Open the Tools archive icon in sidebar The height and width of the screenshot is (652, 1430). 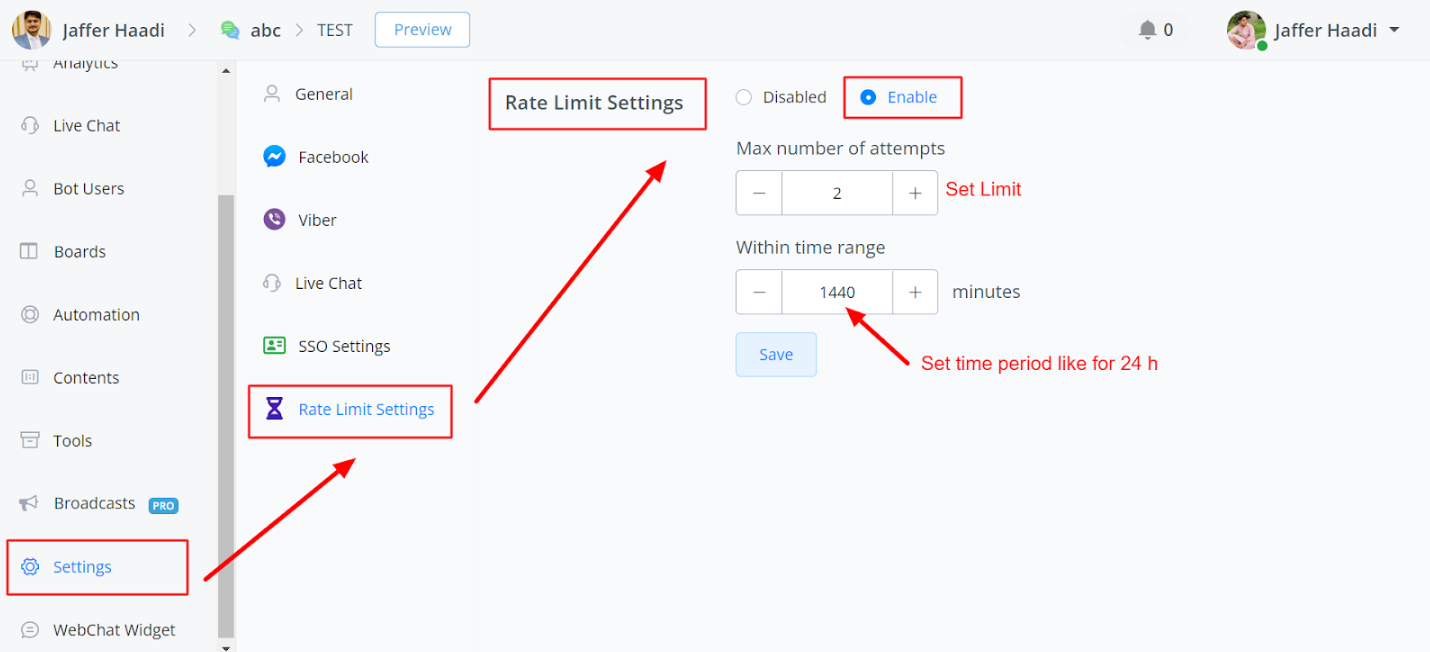click(x=30, y=440)
